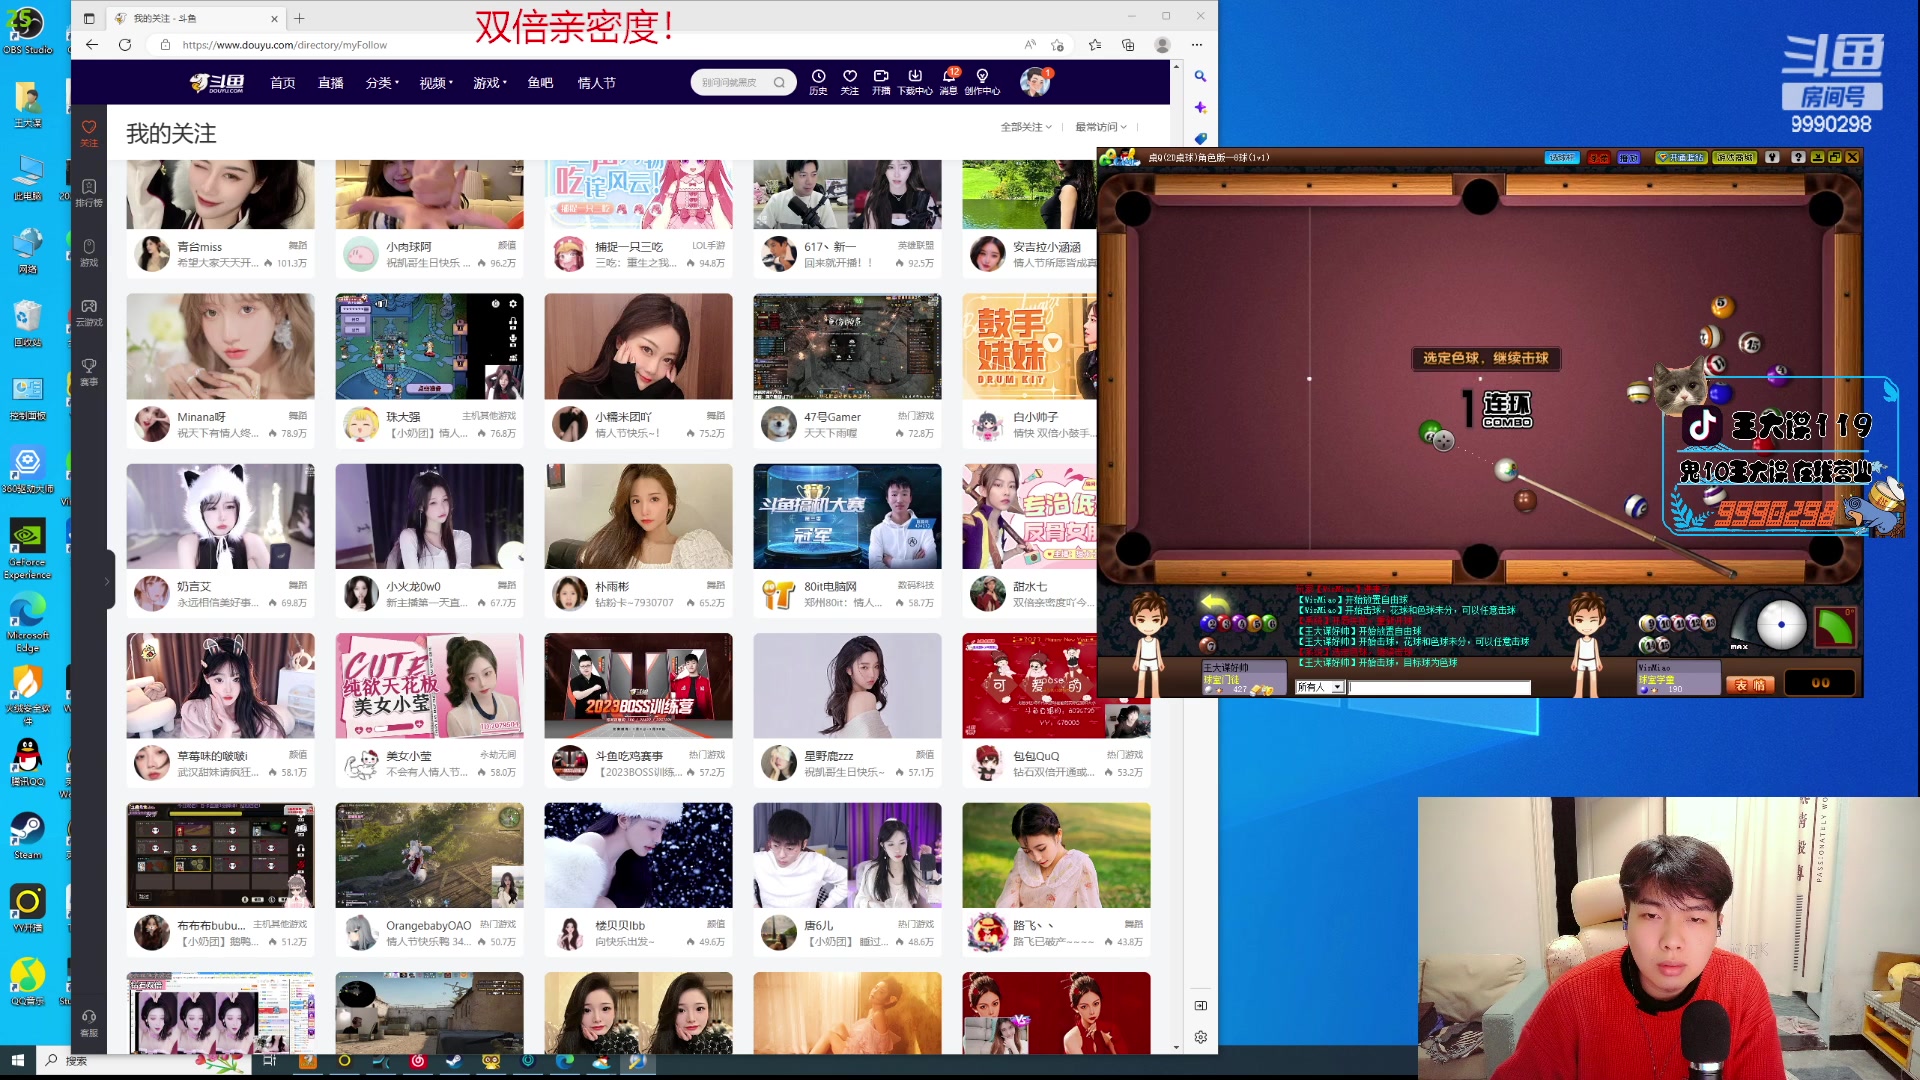Open a new browser tab

[299, 18]
